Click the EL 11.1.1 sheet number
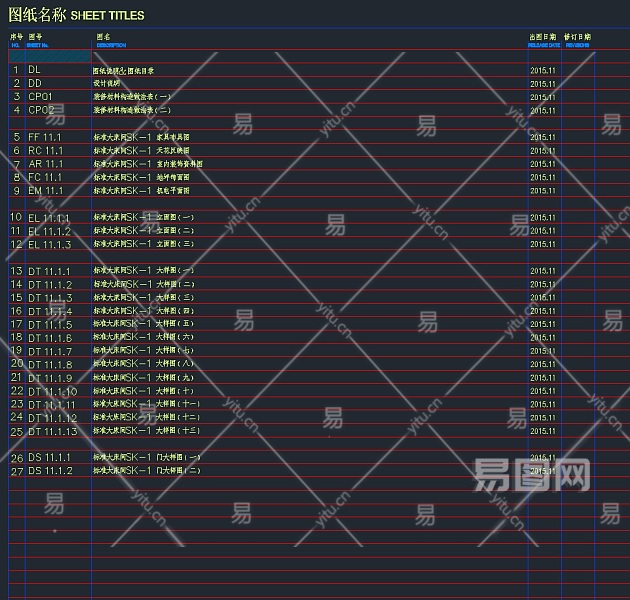Viewport: 630px width, 600px height. point(49,217)
